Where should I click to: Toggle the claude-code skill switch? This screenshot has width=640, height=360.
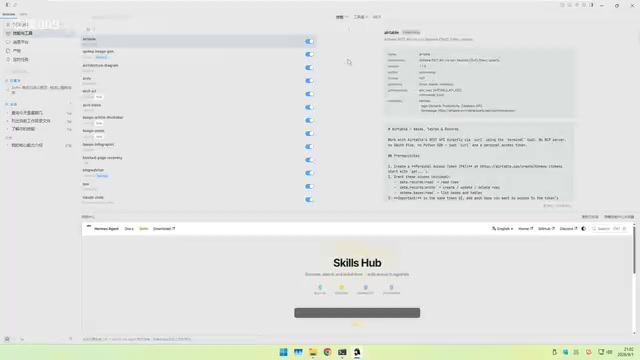tap(309, 200)
